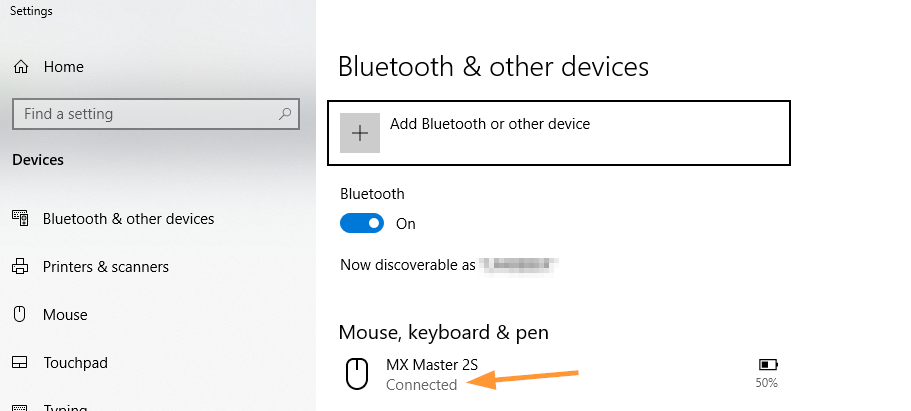Open the Touchpad settings page
Image resolution: width=911 pixels, height=411 pixels.
(x=75, y=363)
